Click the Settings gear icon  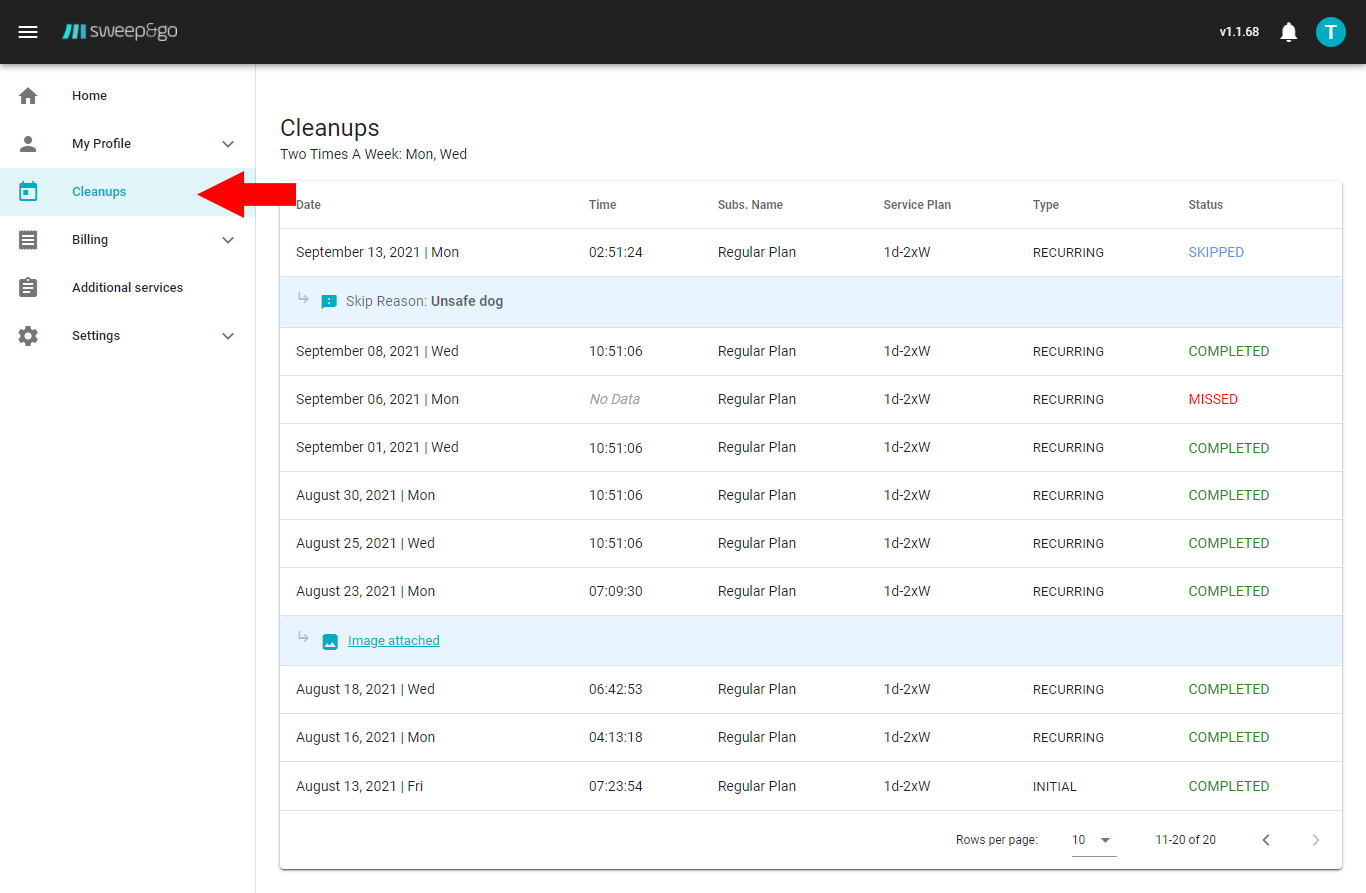pos(28,336)
